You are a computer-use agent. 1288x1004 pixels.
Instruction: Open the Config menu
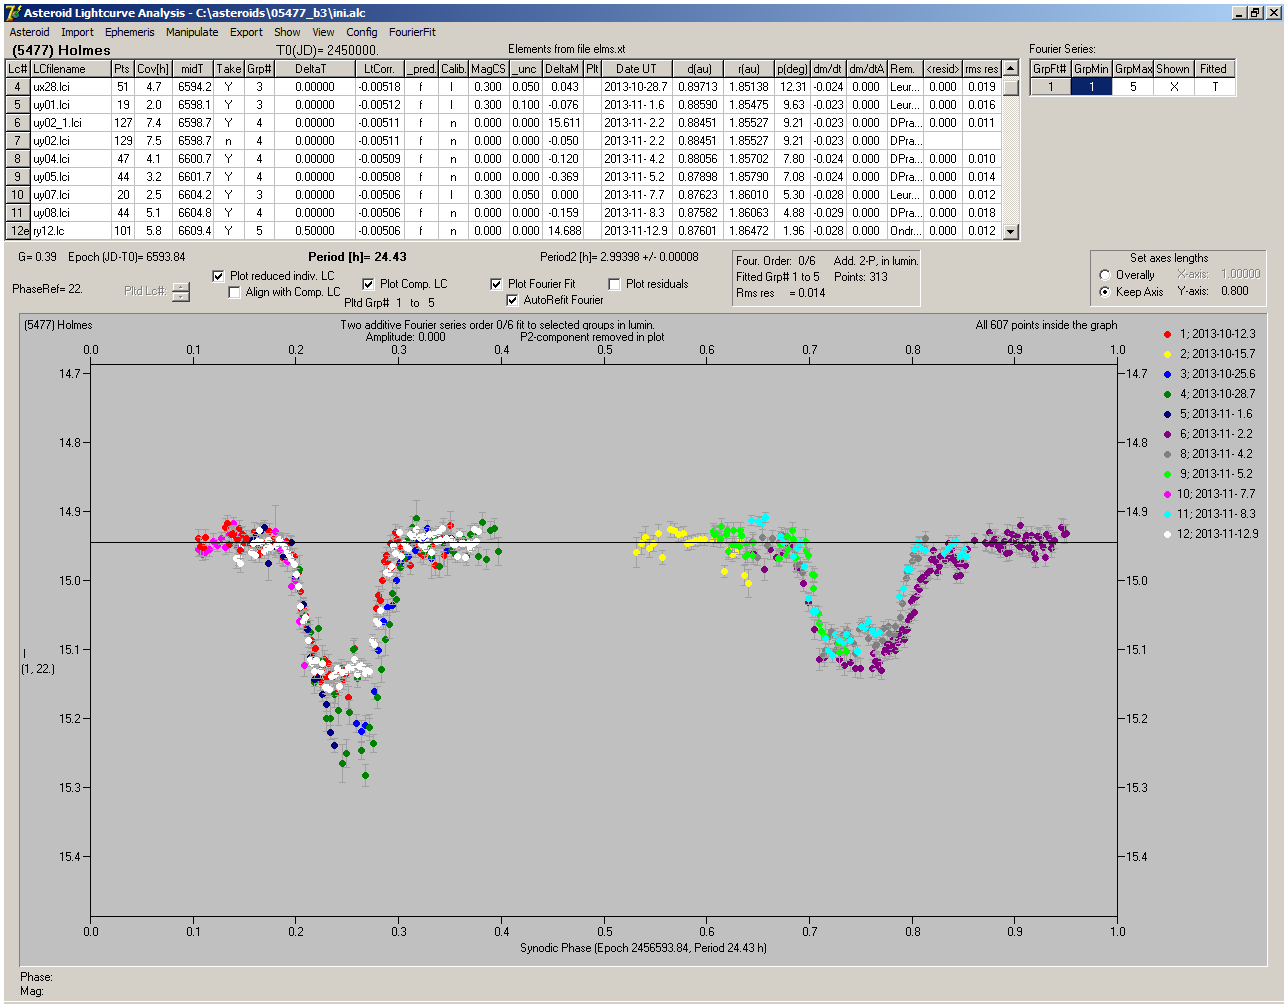click(x=362, y=32)
